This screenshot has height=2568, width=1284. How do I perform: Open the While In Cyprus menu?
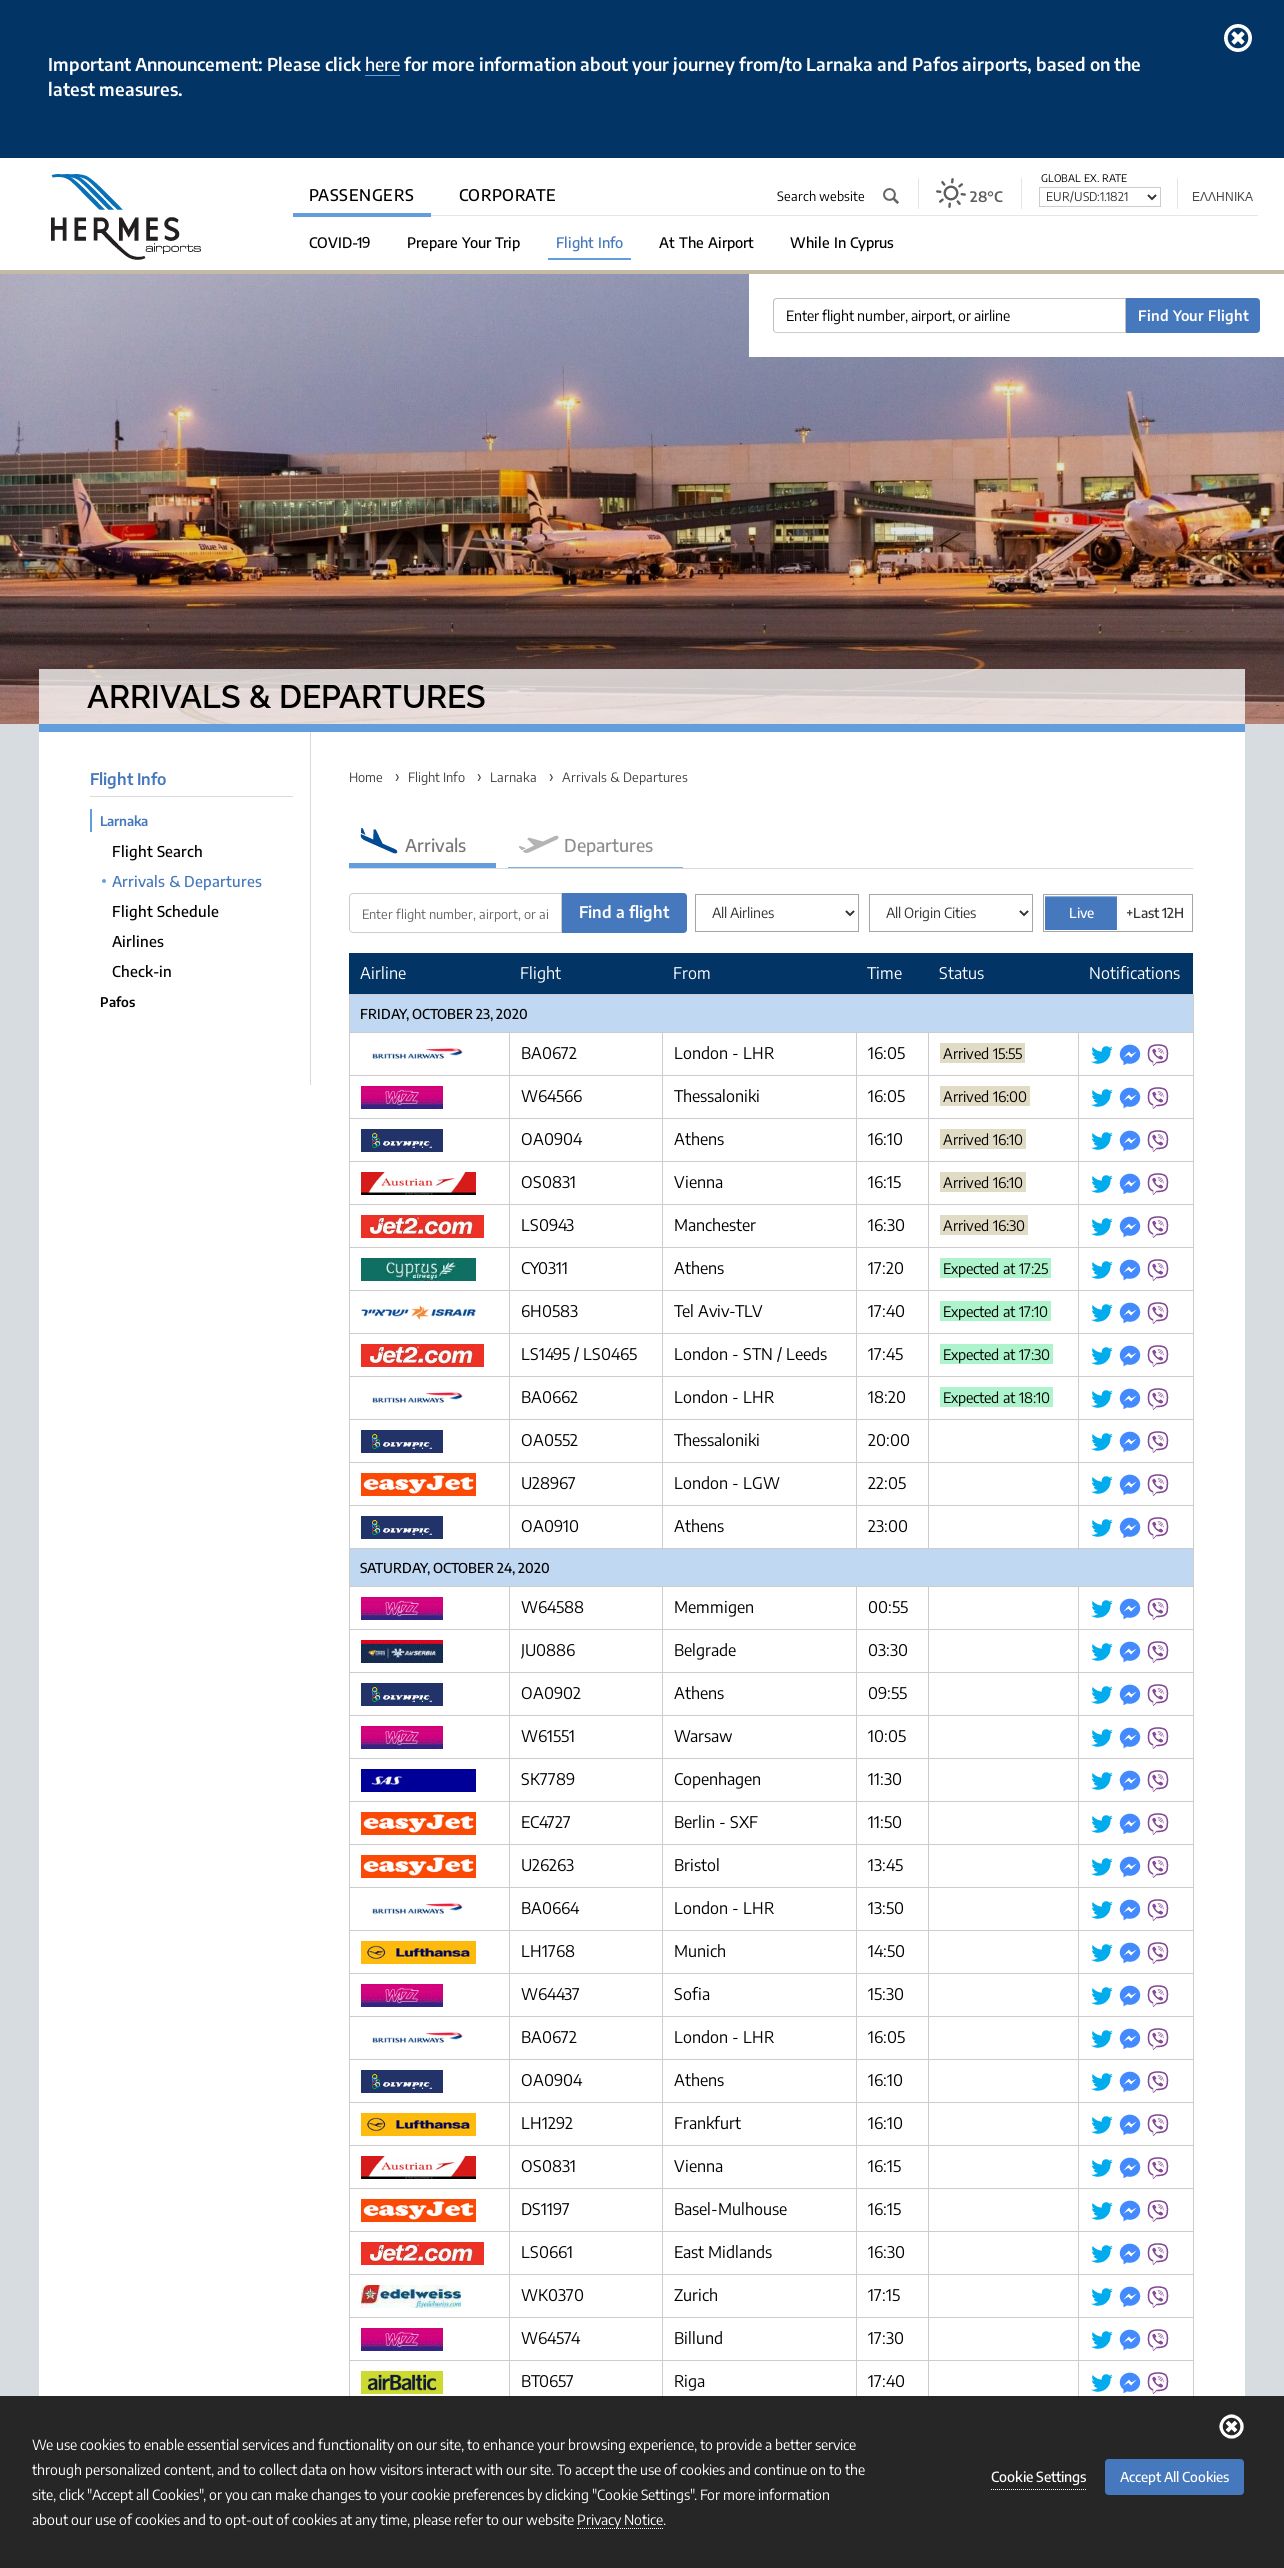(842, 243)
